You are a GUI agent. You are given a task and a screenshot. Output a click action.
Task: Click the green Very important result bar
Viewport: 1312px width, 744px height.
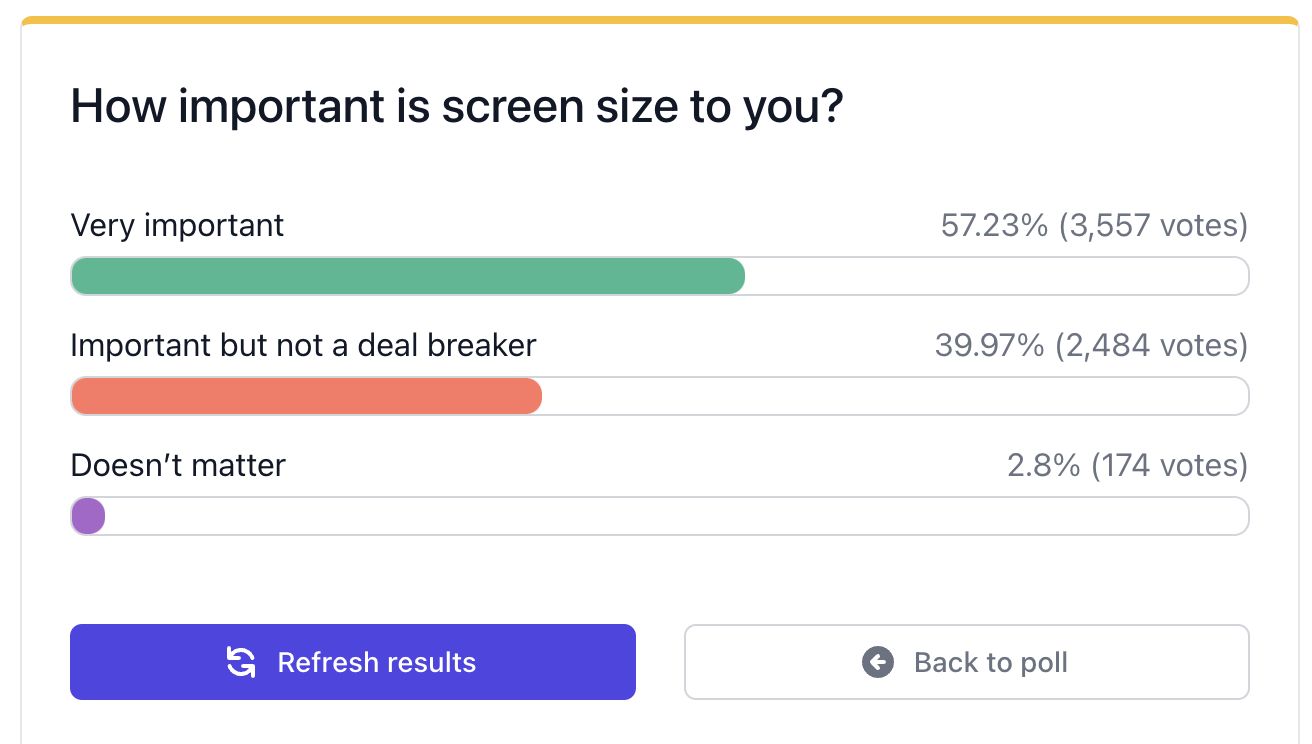click(x=407, y=276)
